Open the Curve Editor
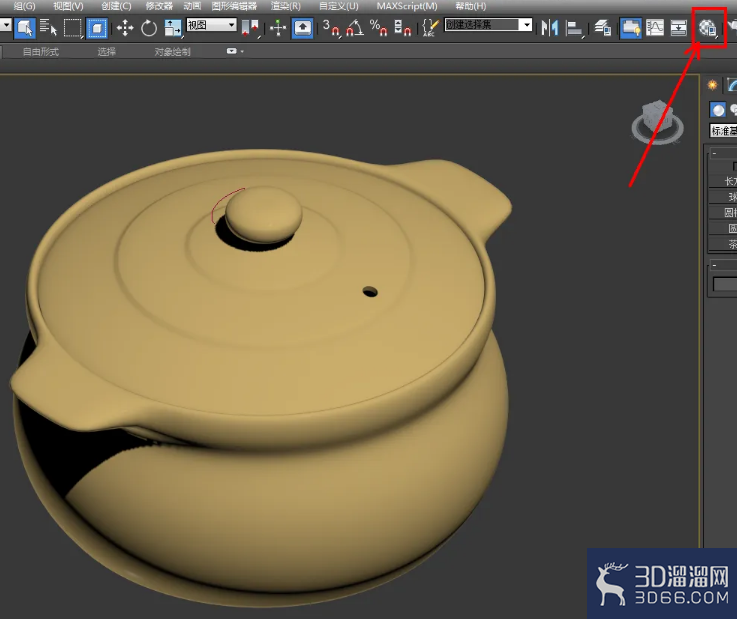 (654, 28)
